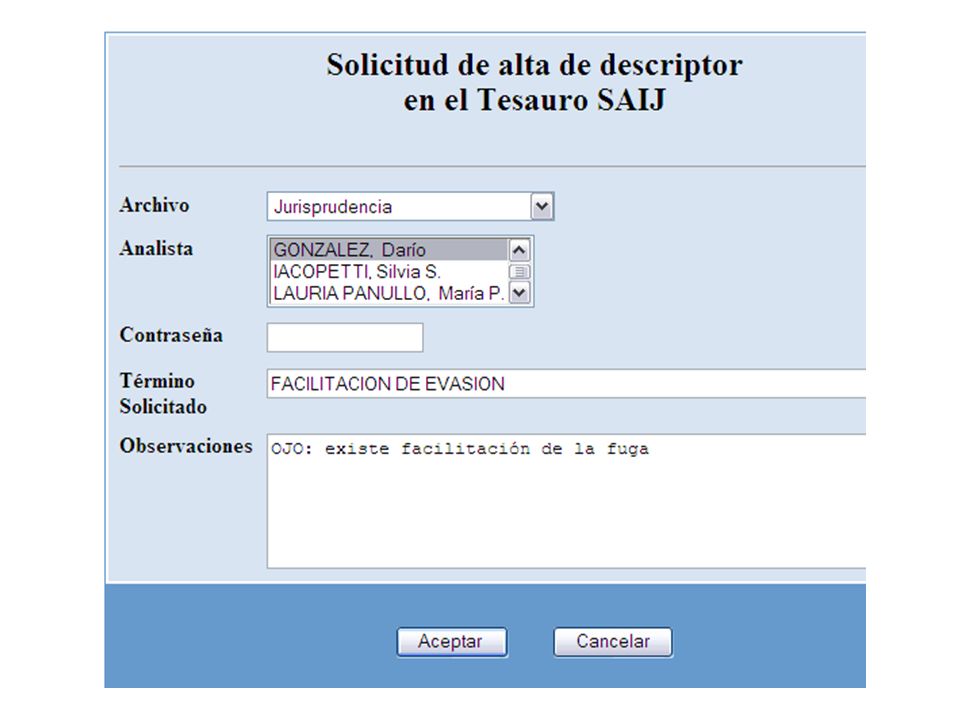Click the Analista list scrollbar thumb
Viewport: 960px width, 720px height.
pos(519,271)
